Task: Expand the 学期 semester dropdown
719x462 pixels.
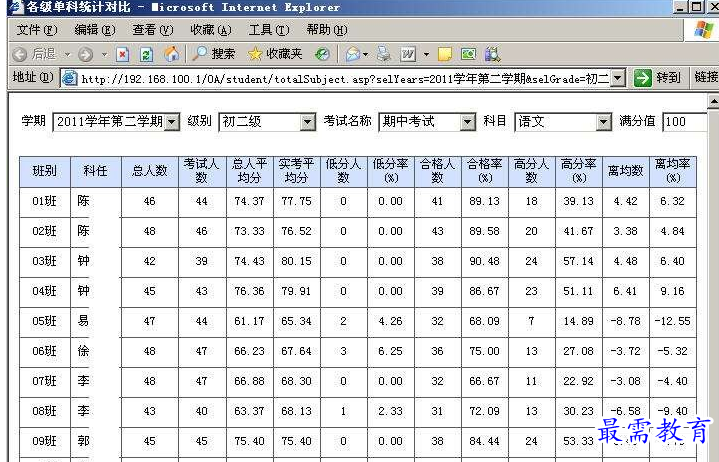Action: coord(171,122)
